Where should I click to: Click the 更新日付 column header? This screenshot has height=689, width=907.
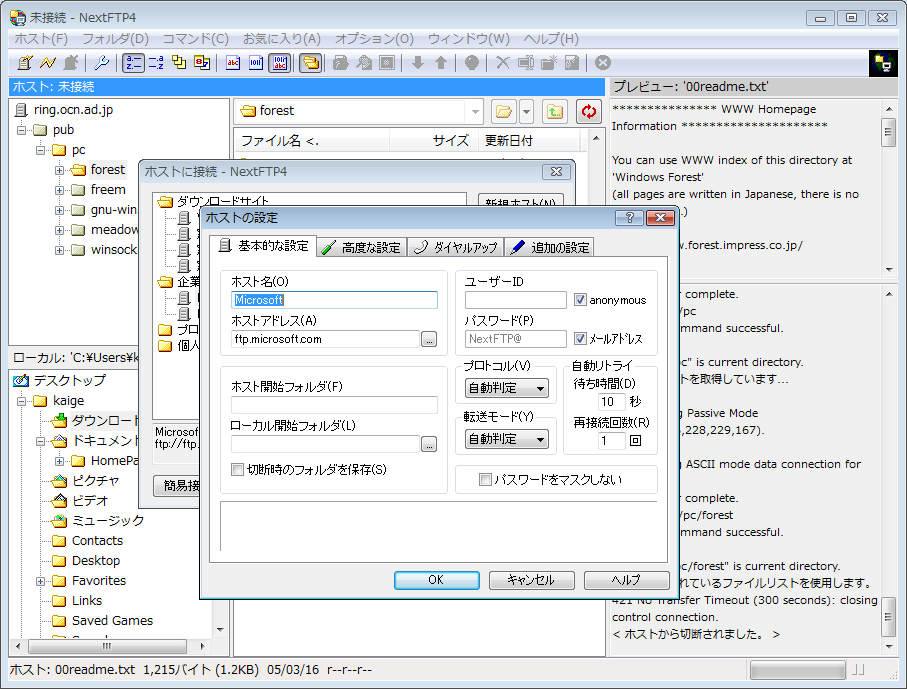(x=529, y=141)
